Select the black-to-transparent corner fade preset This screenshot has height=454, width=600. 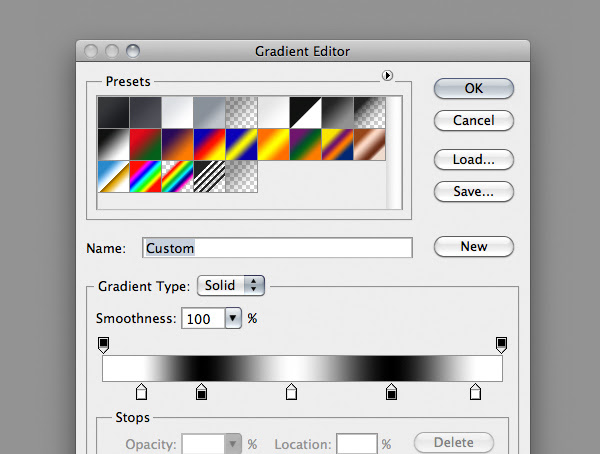pyautogui.click(x=370, y=113)
